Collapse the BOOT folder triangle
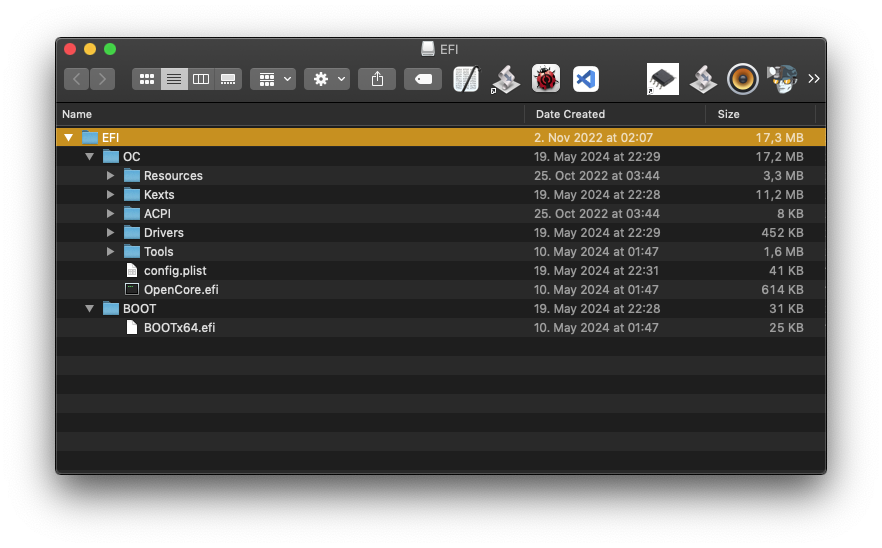 point(89,309)
